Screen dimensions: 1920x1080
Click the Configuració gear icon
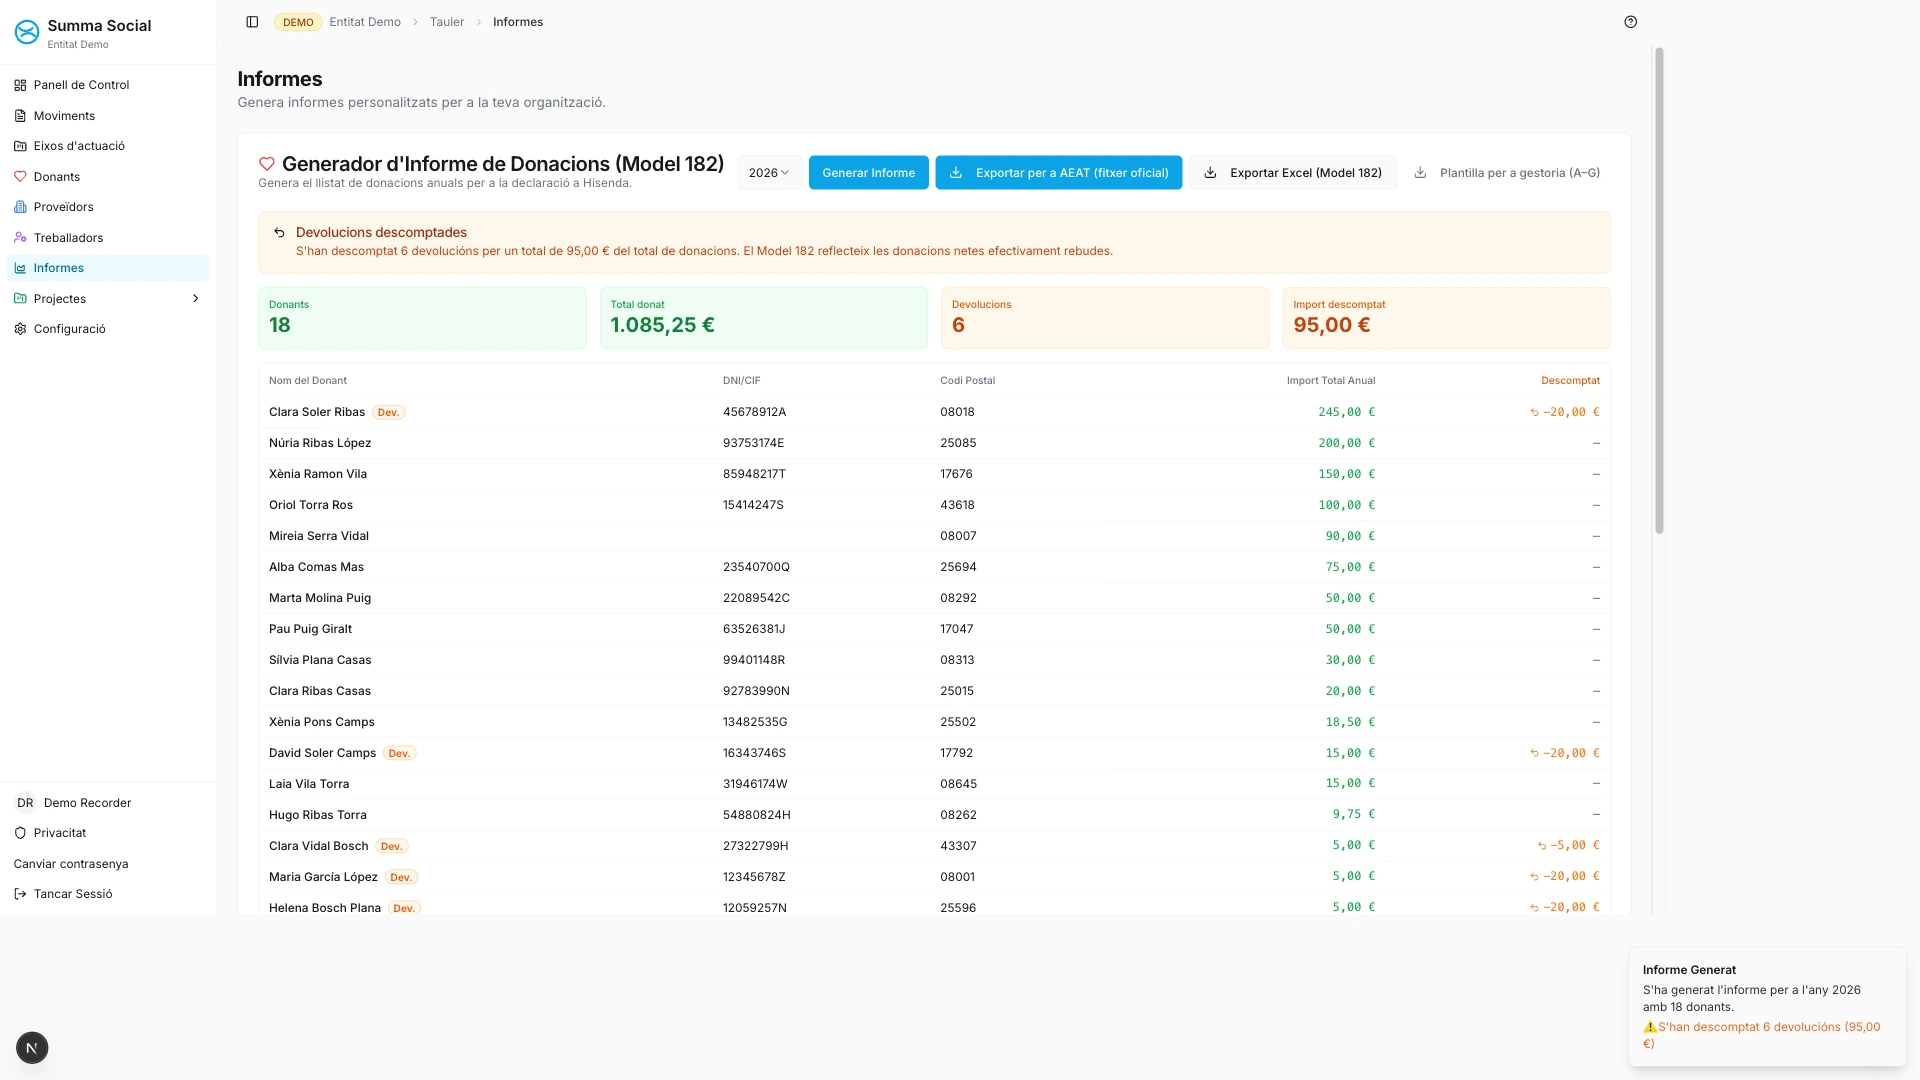point(20,329)
